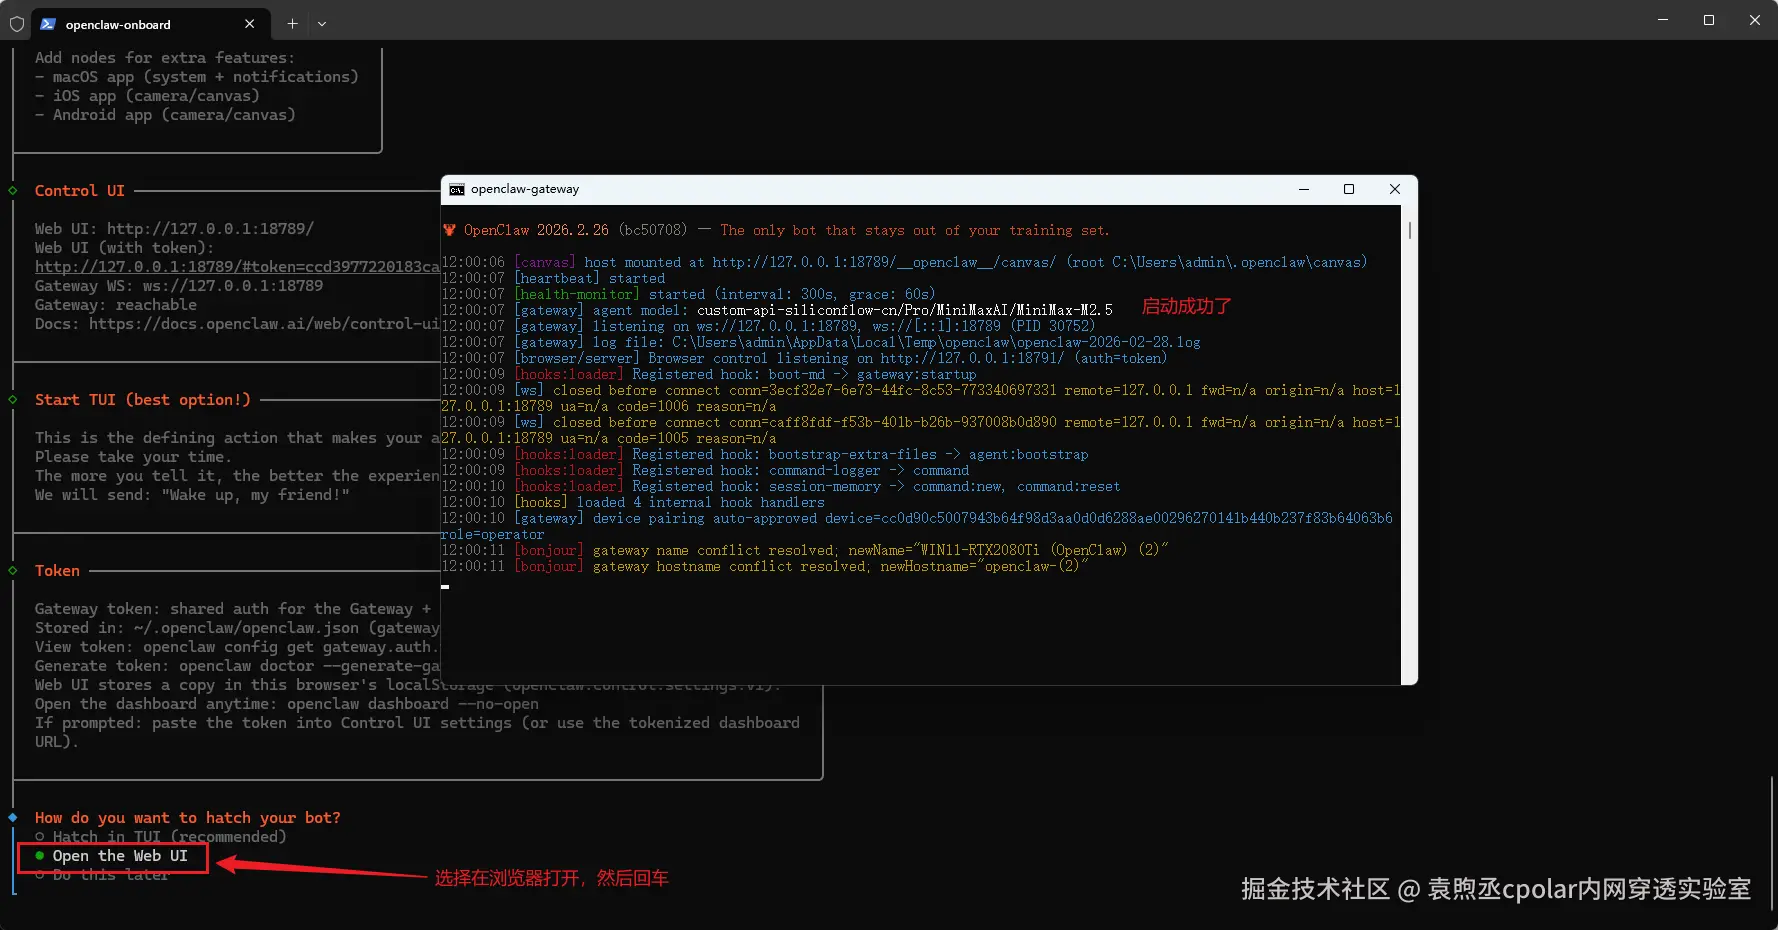This screenshot has width=1778, height=930.
Task: Close the Windows Terminal window
Action: click(1755, 20)
